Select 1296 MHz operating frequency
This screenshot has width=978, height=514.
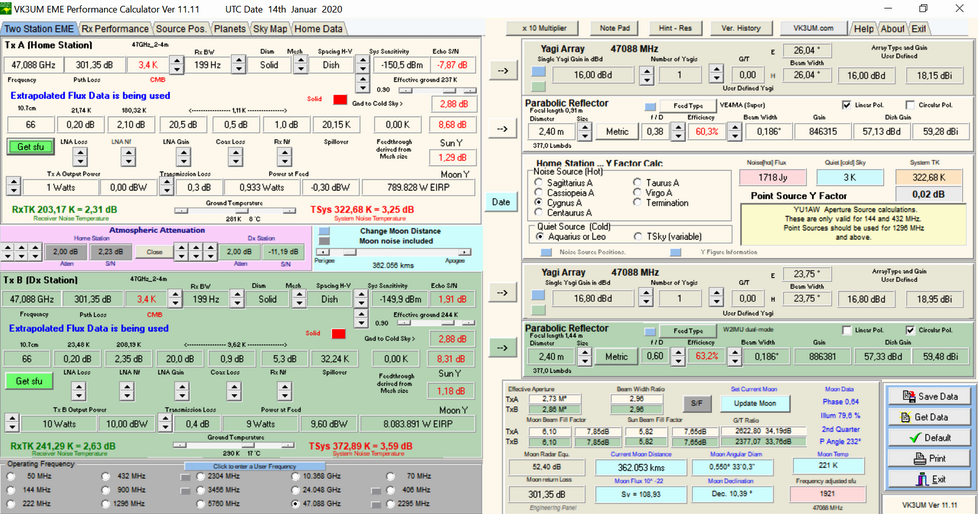tap(105, 503)
